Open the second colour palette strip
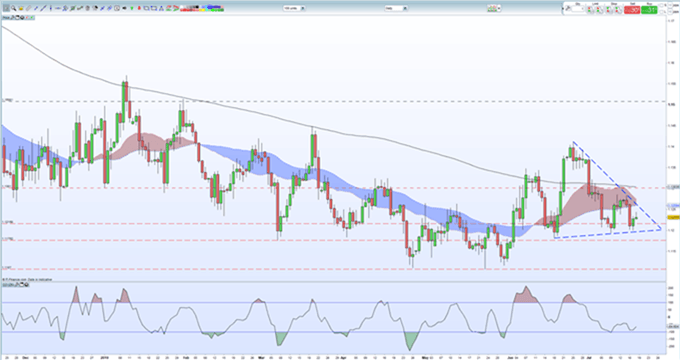This screenshot has height=360, width=680. tap(212, 8)
